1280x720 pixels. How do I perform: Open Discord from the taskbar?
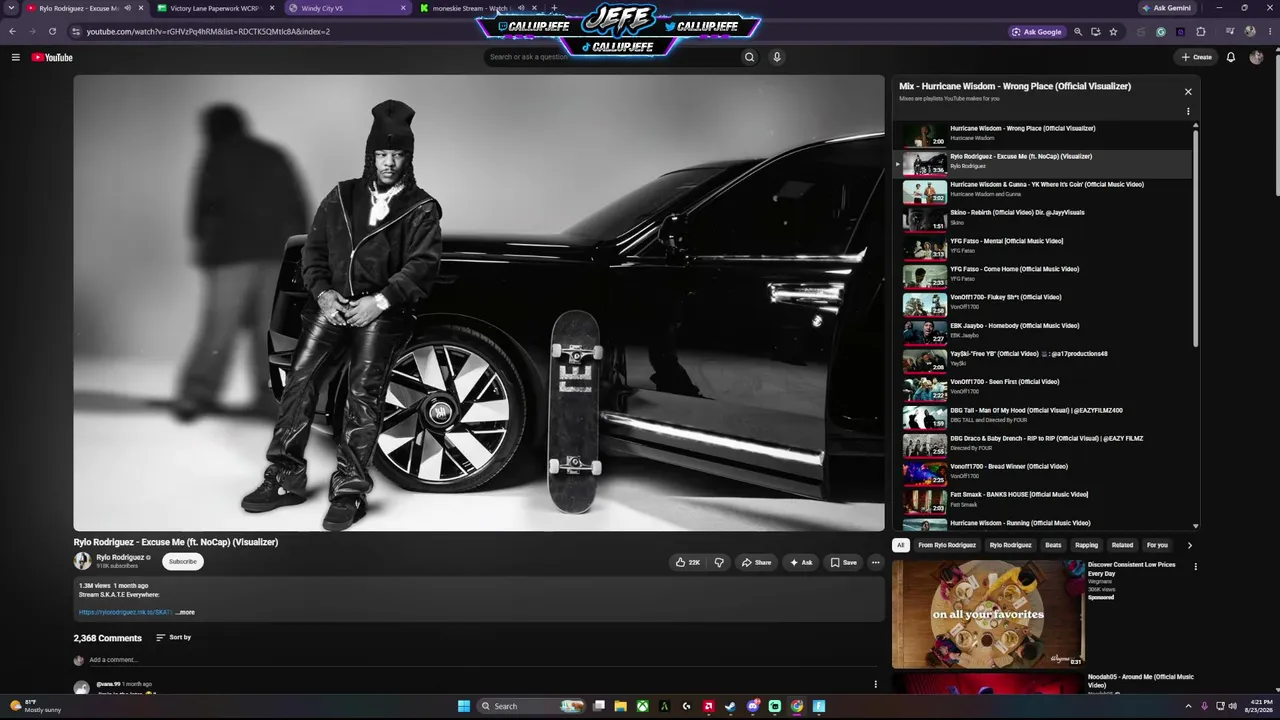pyautogui.click(x=753, y=706)
